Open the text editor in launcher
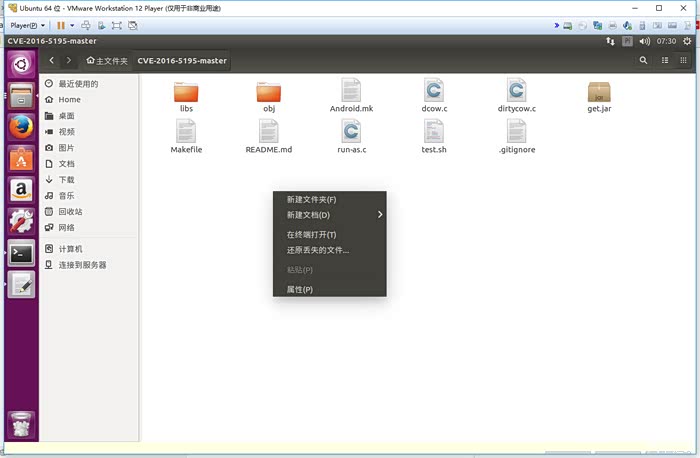Image resolution: width=700 pixels, height=458 pixels. click(21, 285)
